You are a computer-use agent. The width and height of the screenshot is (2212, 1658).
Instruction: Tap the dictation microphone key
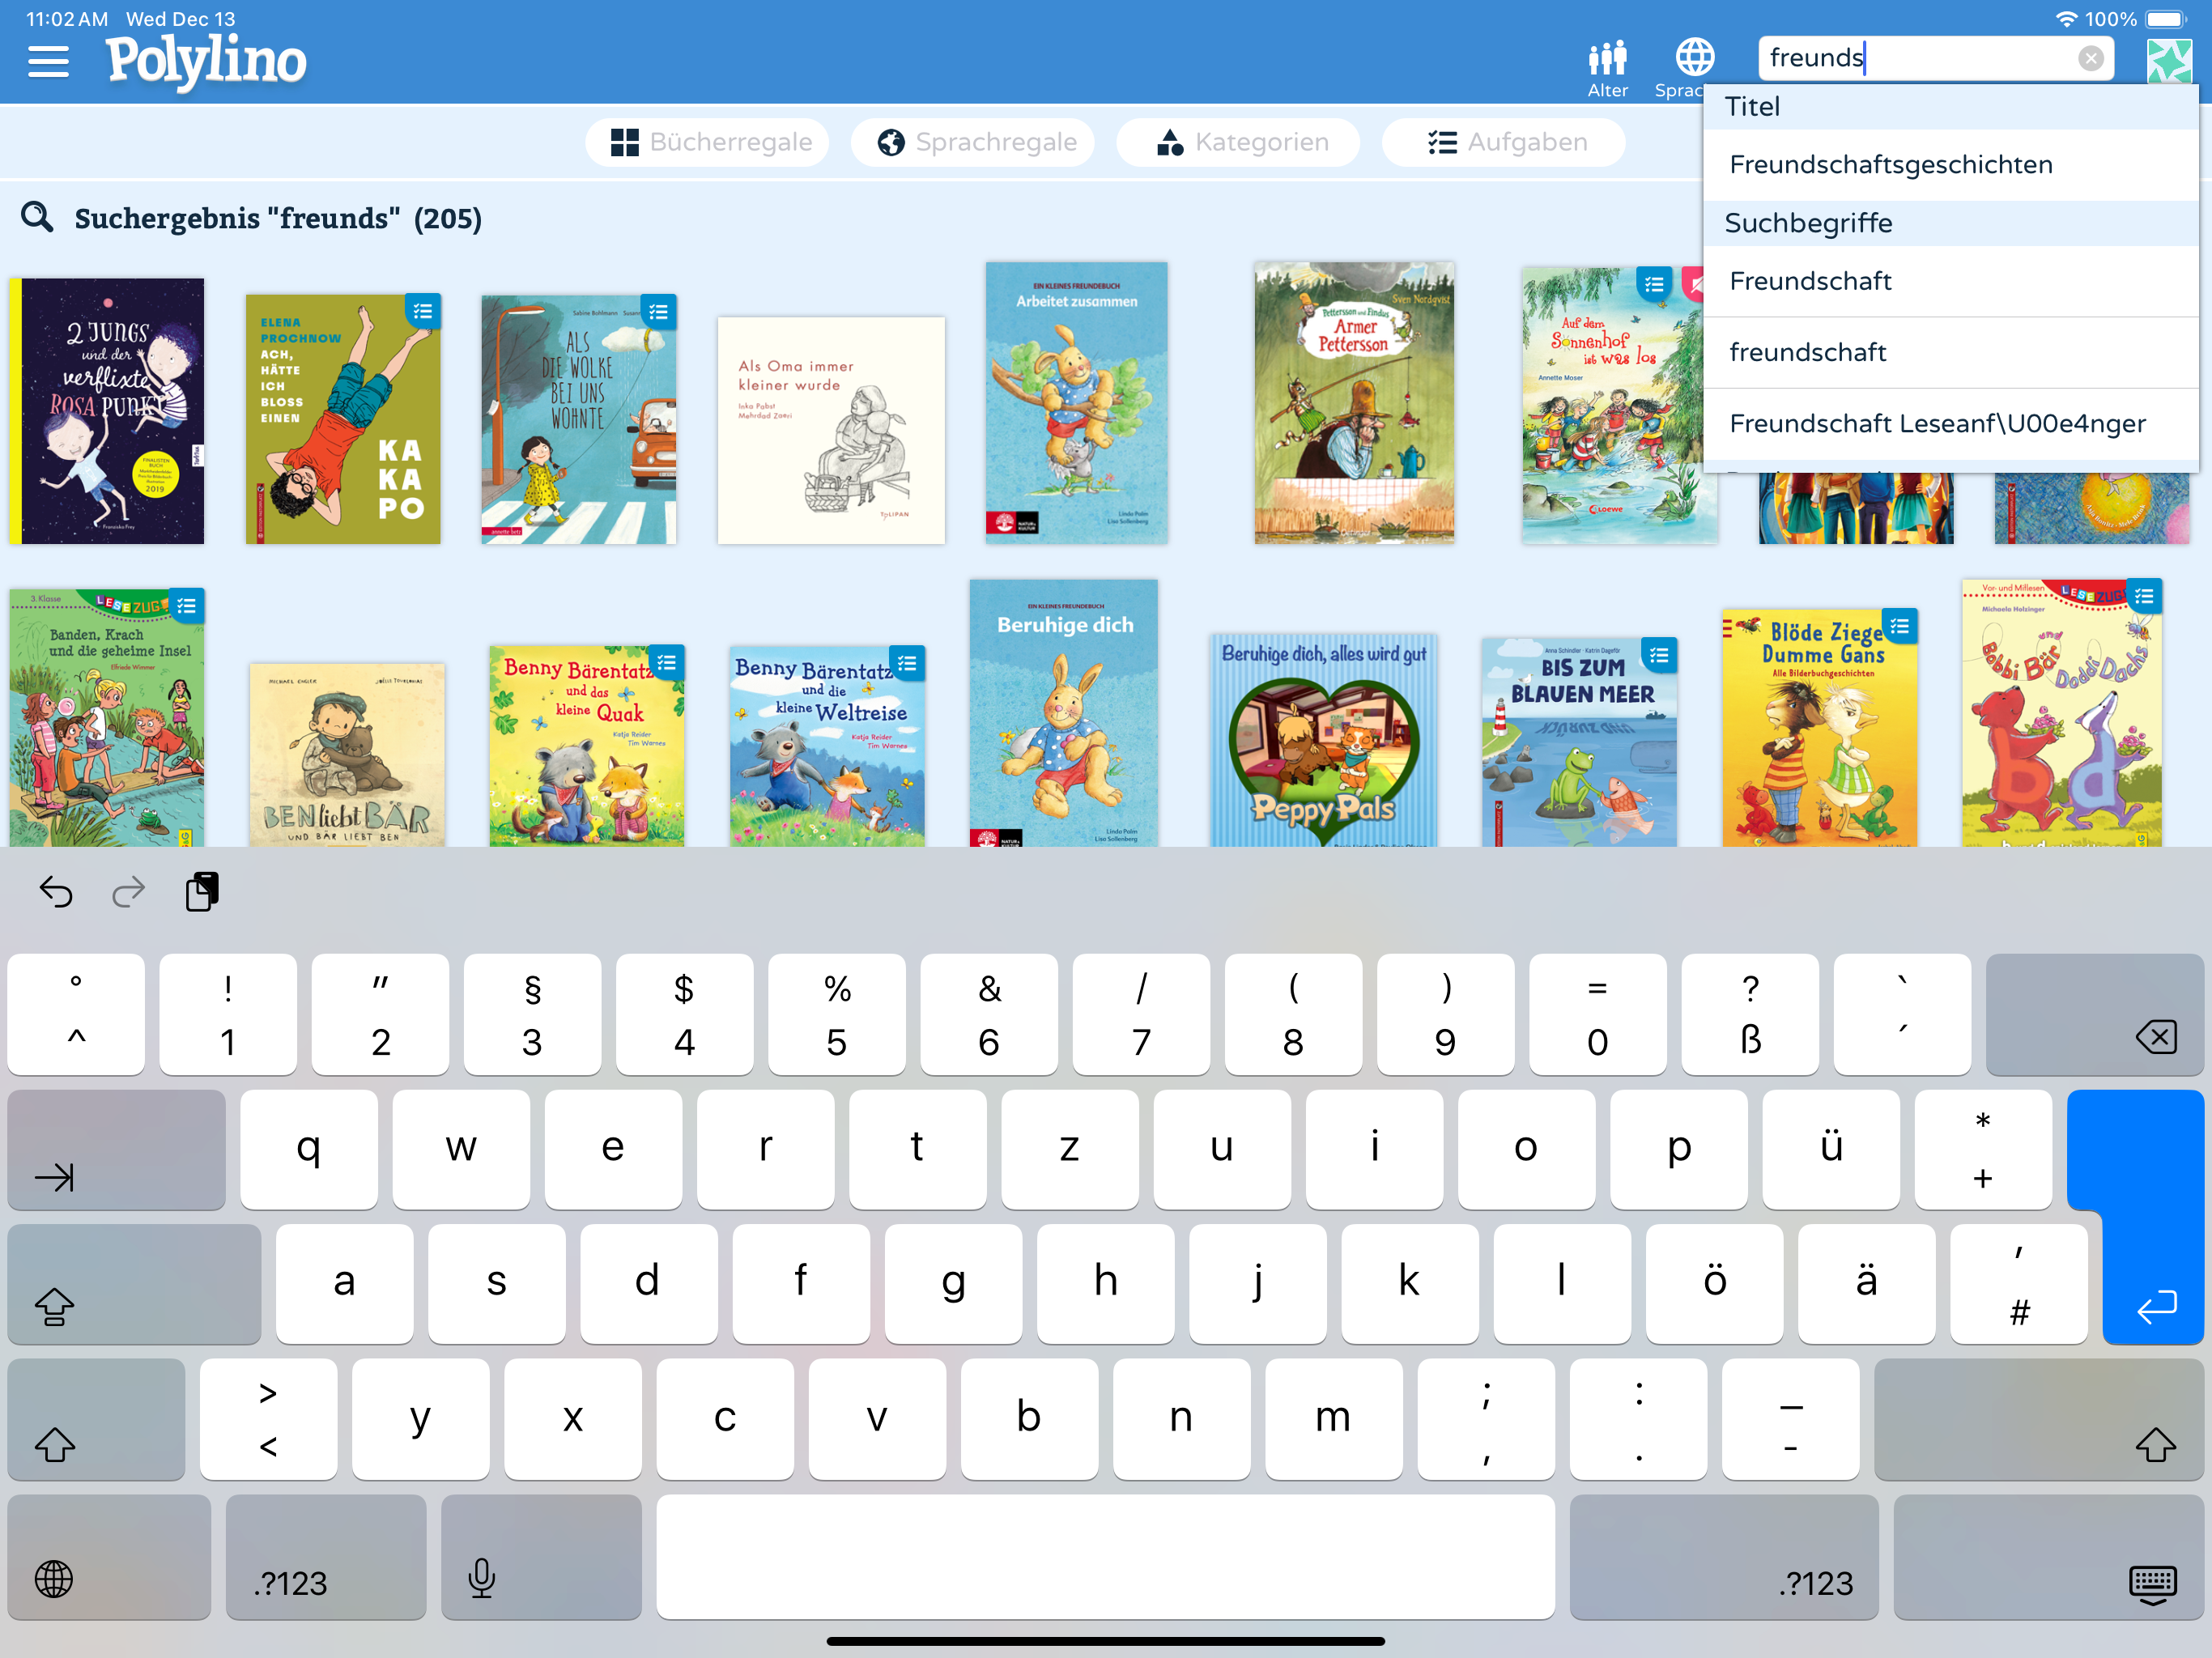point(541,1556)
